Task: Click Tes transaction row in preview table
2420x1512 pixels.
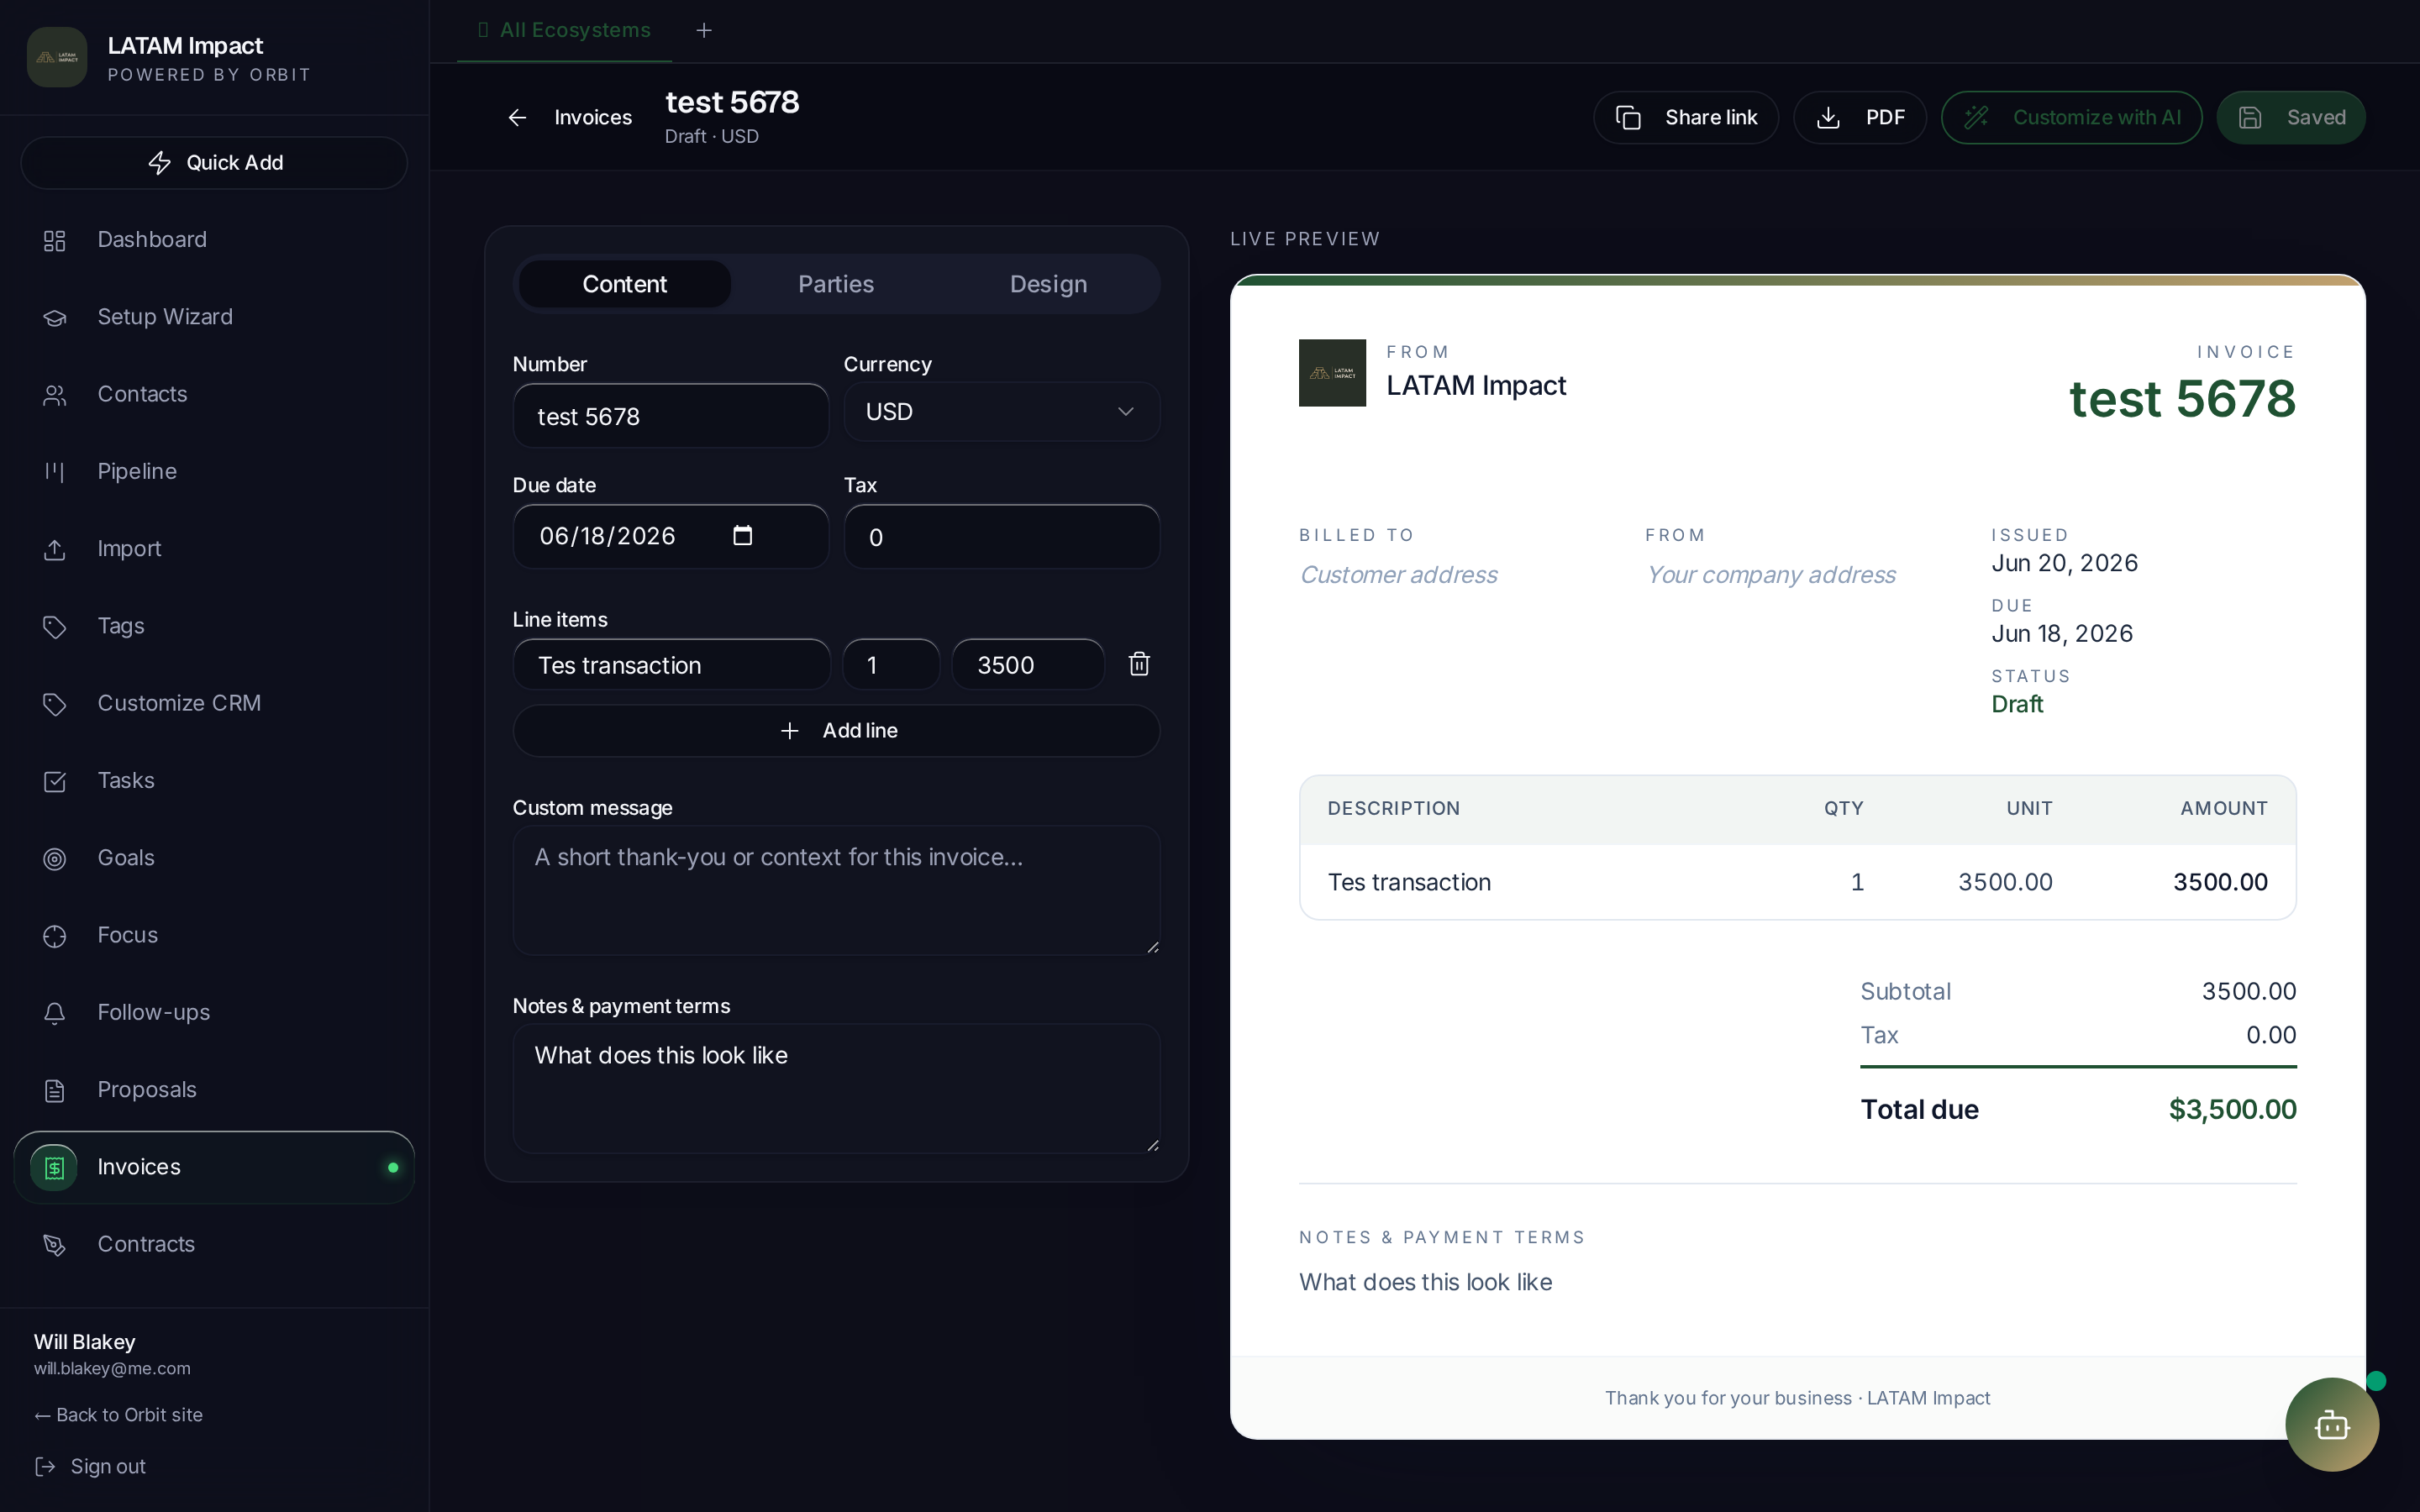Action: tap(1797, 882)
